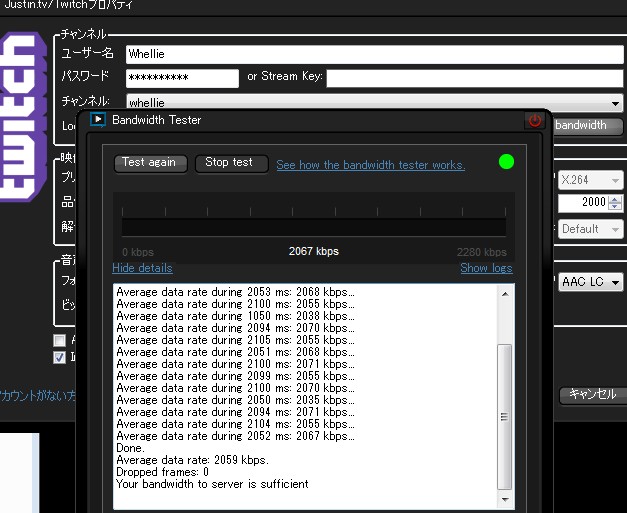Click the ユーザー名 field containing Whellie

375,54
